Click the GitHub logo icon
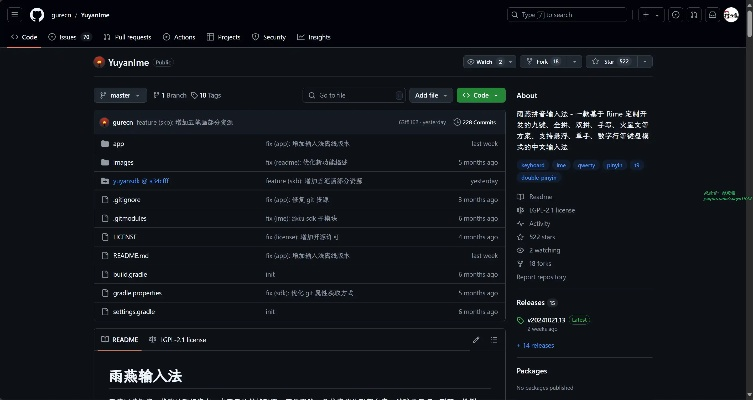This screenshot has width=753, height=400. (x=37, y=15)
